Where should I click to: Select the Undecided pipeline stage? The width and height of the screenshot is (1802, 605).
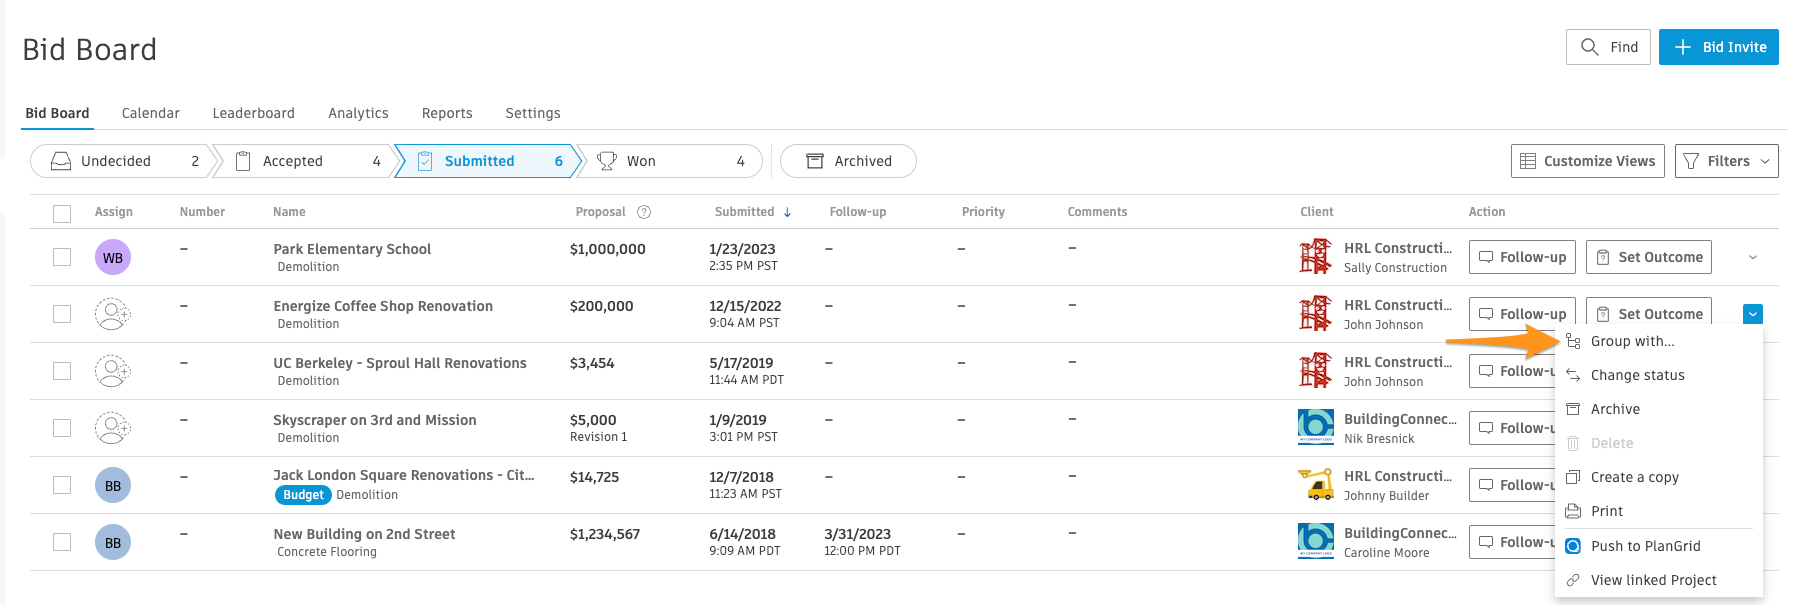(x=120, y=161)
